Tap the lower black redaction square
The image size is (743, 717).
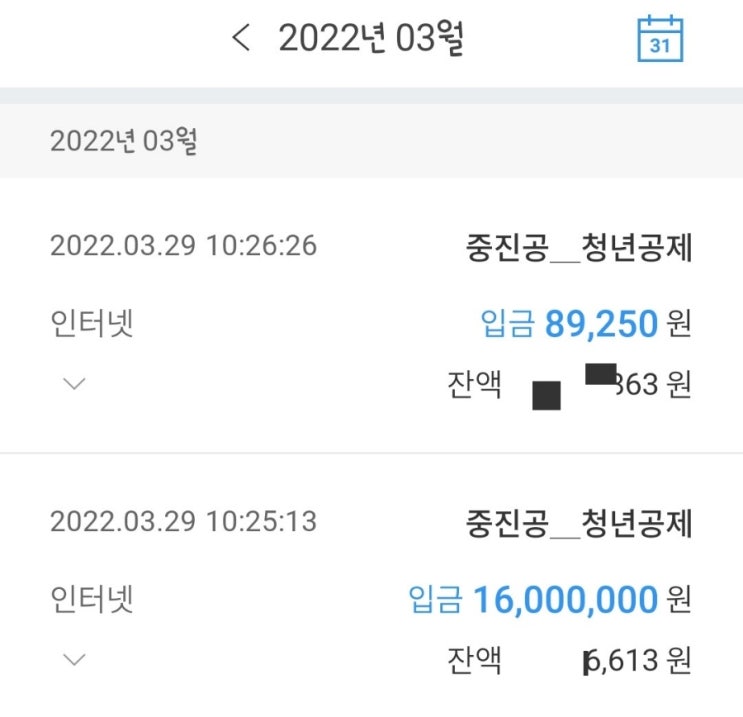pos(546,396)
